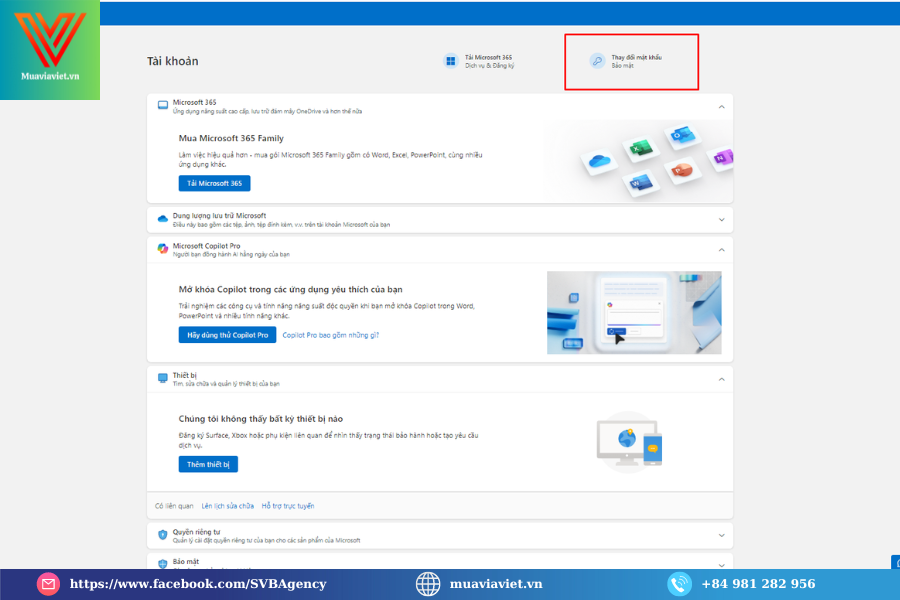Click Mở khóa Copilot heading text
900x600 pixels.
tap(290, 289)
